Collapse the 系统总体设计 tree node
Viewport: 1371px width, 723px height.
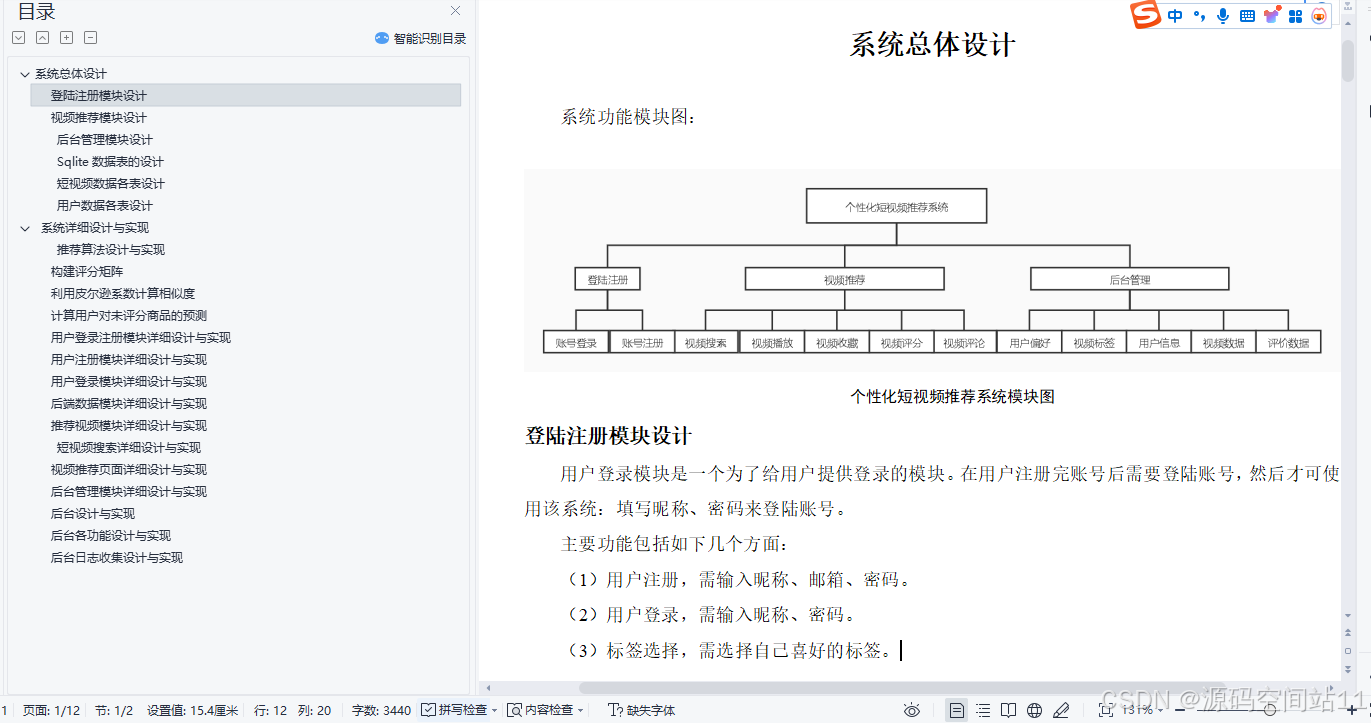24,74
